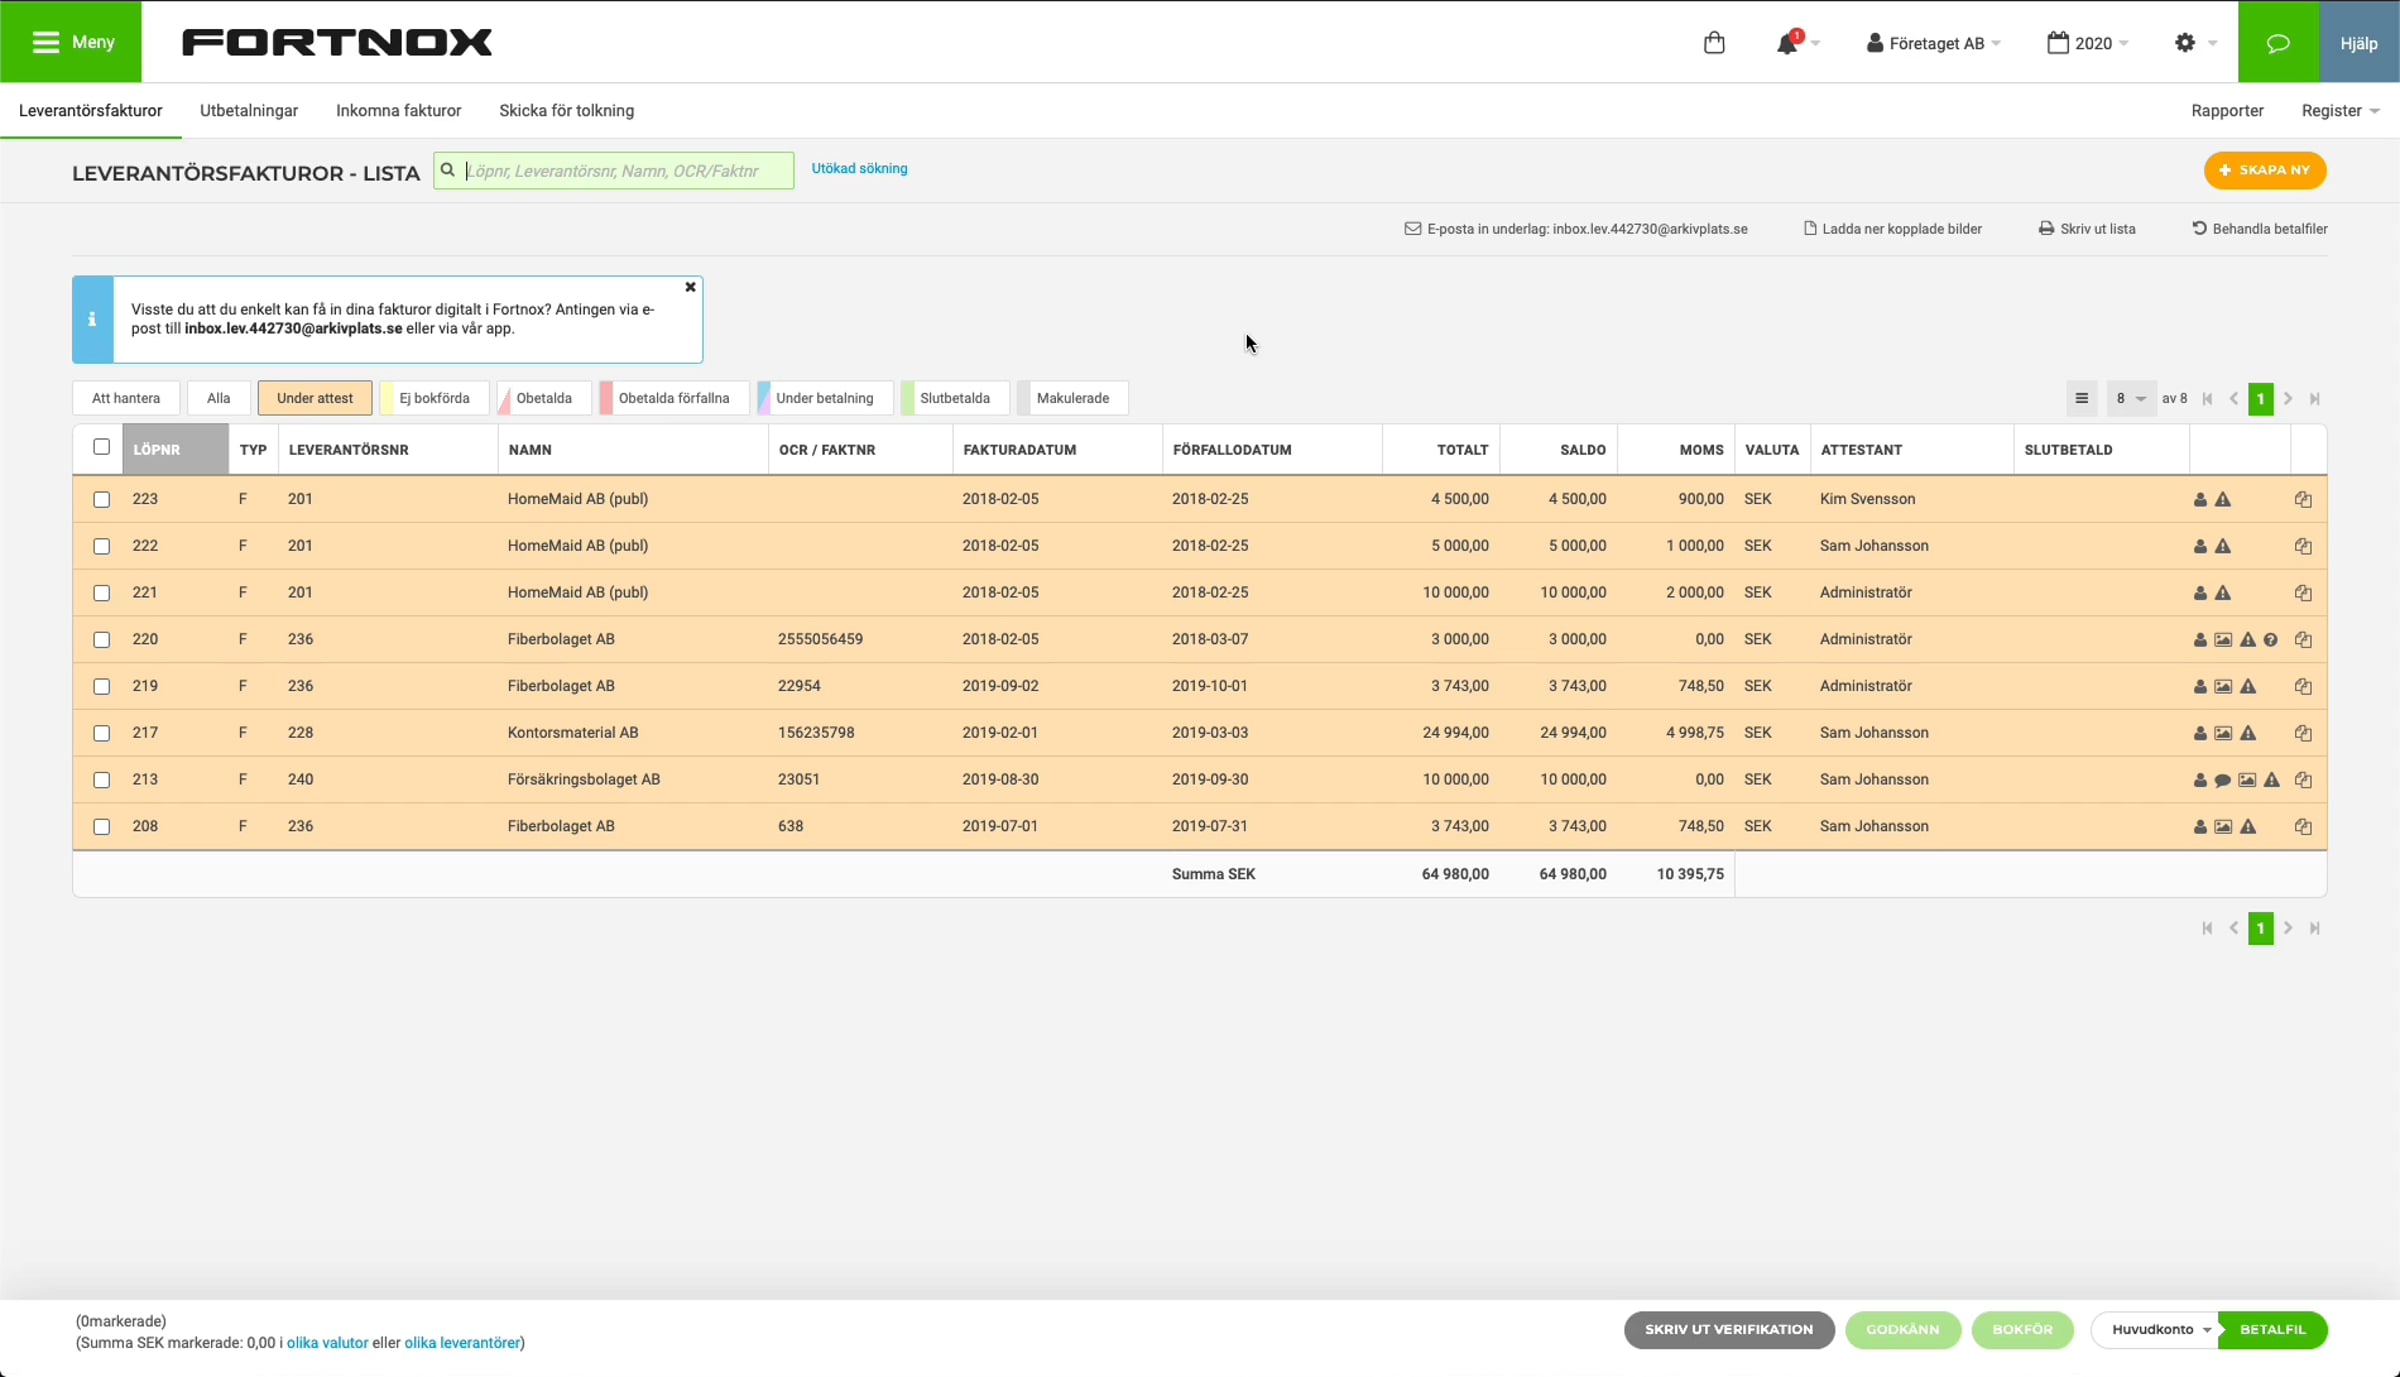2400x1377 pixels.
Task: Select the Obetalda förfallna filter
Action: tap(673, 398)
